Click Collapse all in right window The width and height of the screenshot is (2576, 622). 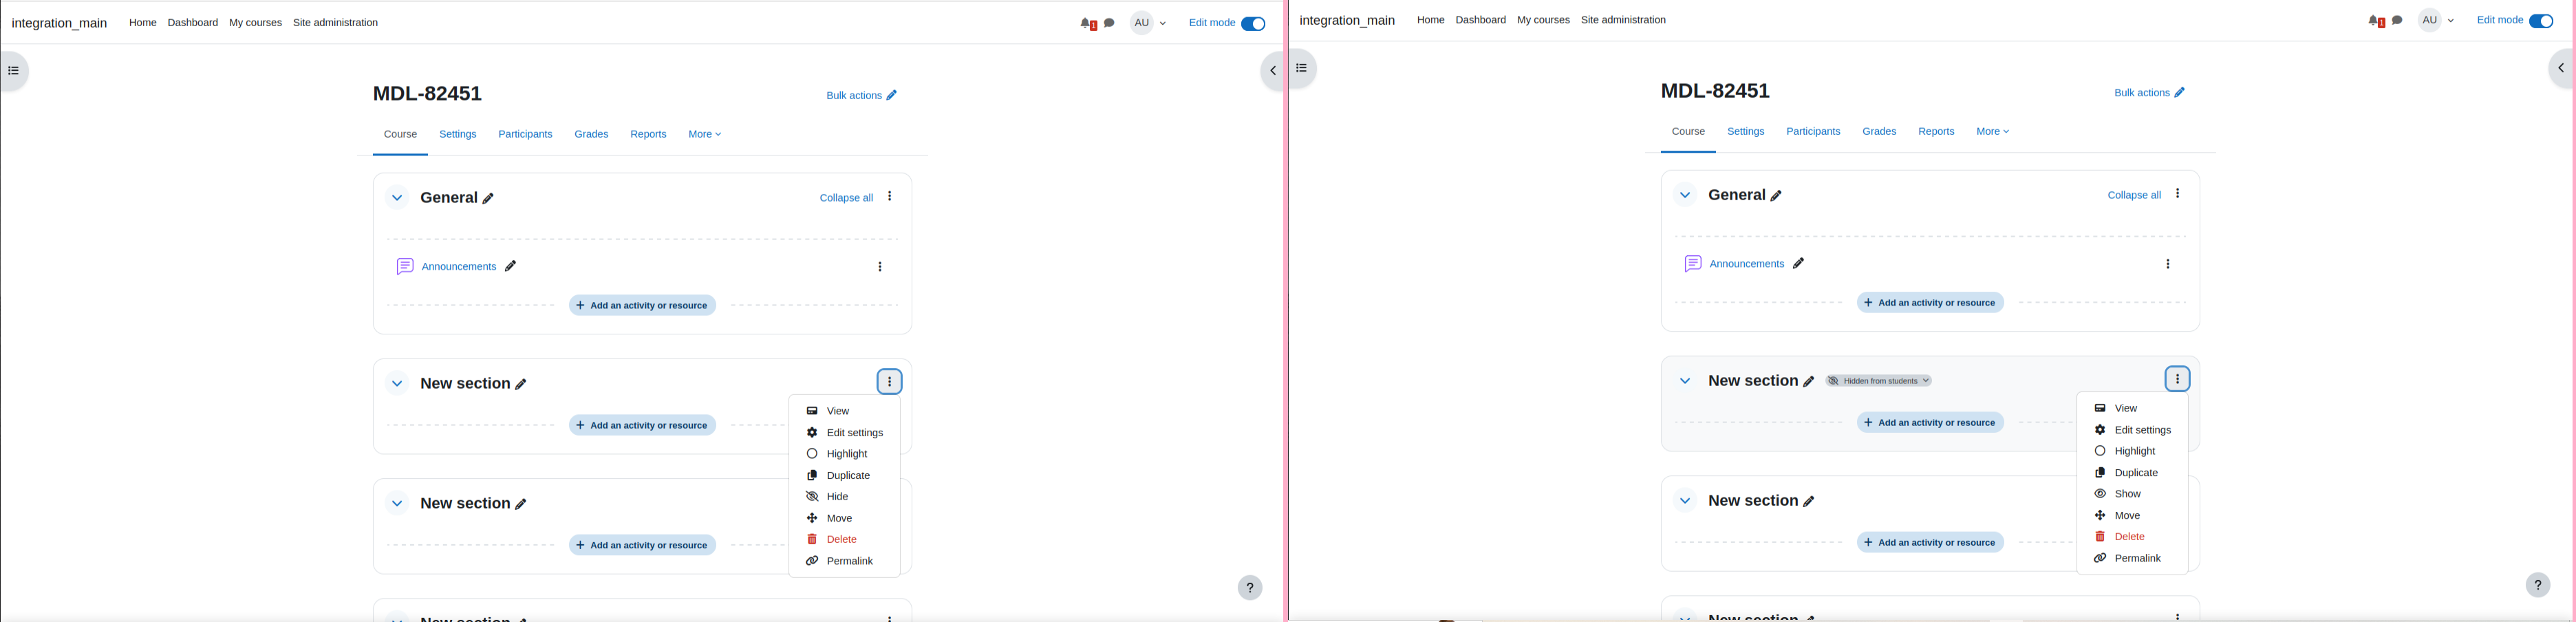(2134, 196)
